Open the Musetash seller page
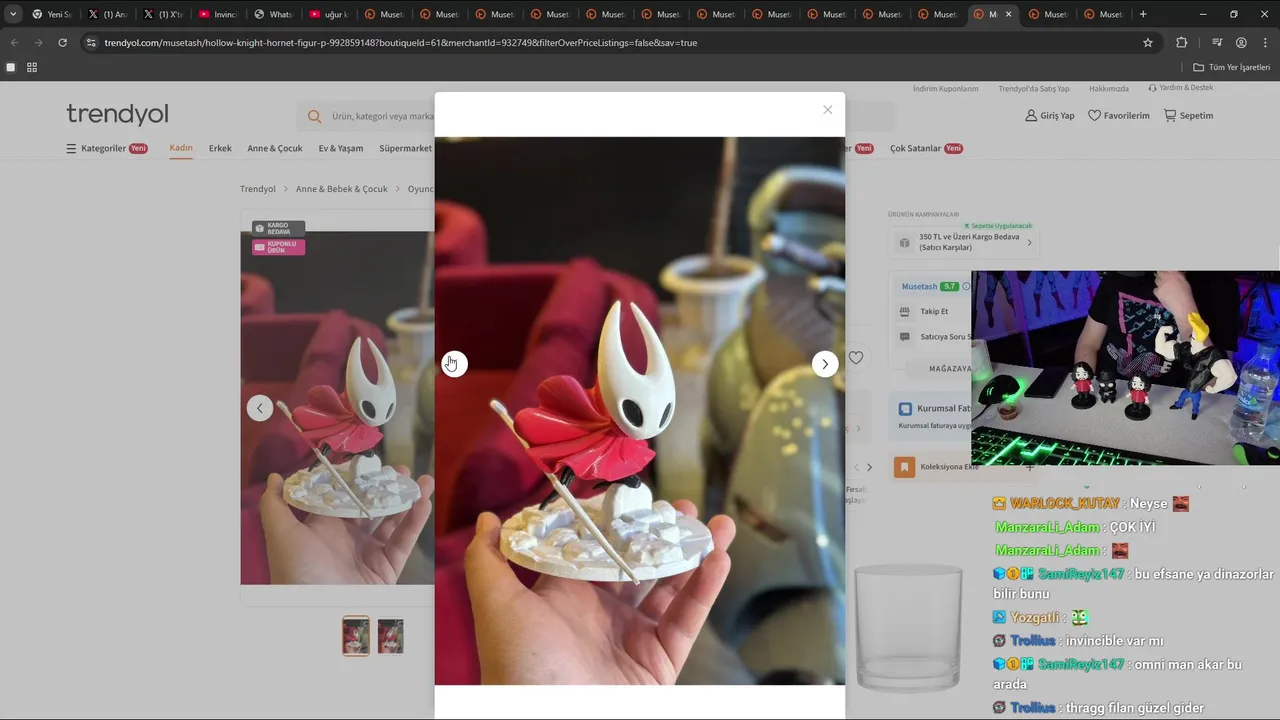The image size is (1280, 720). pos(919,287)
